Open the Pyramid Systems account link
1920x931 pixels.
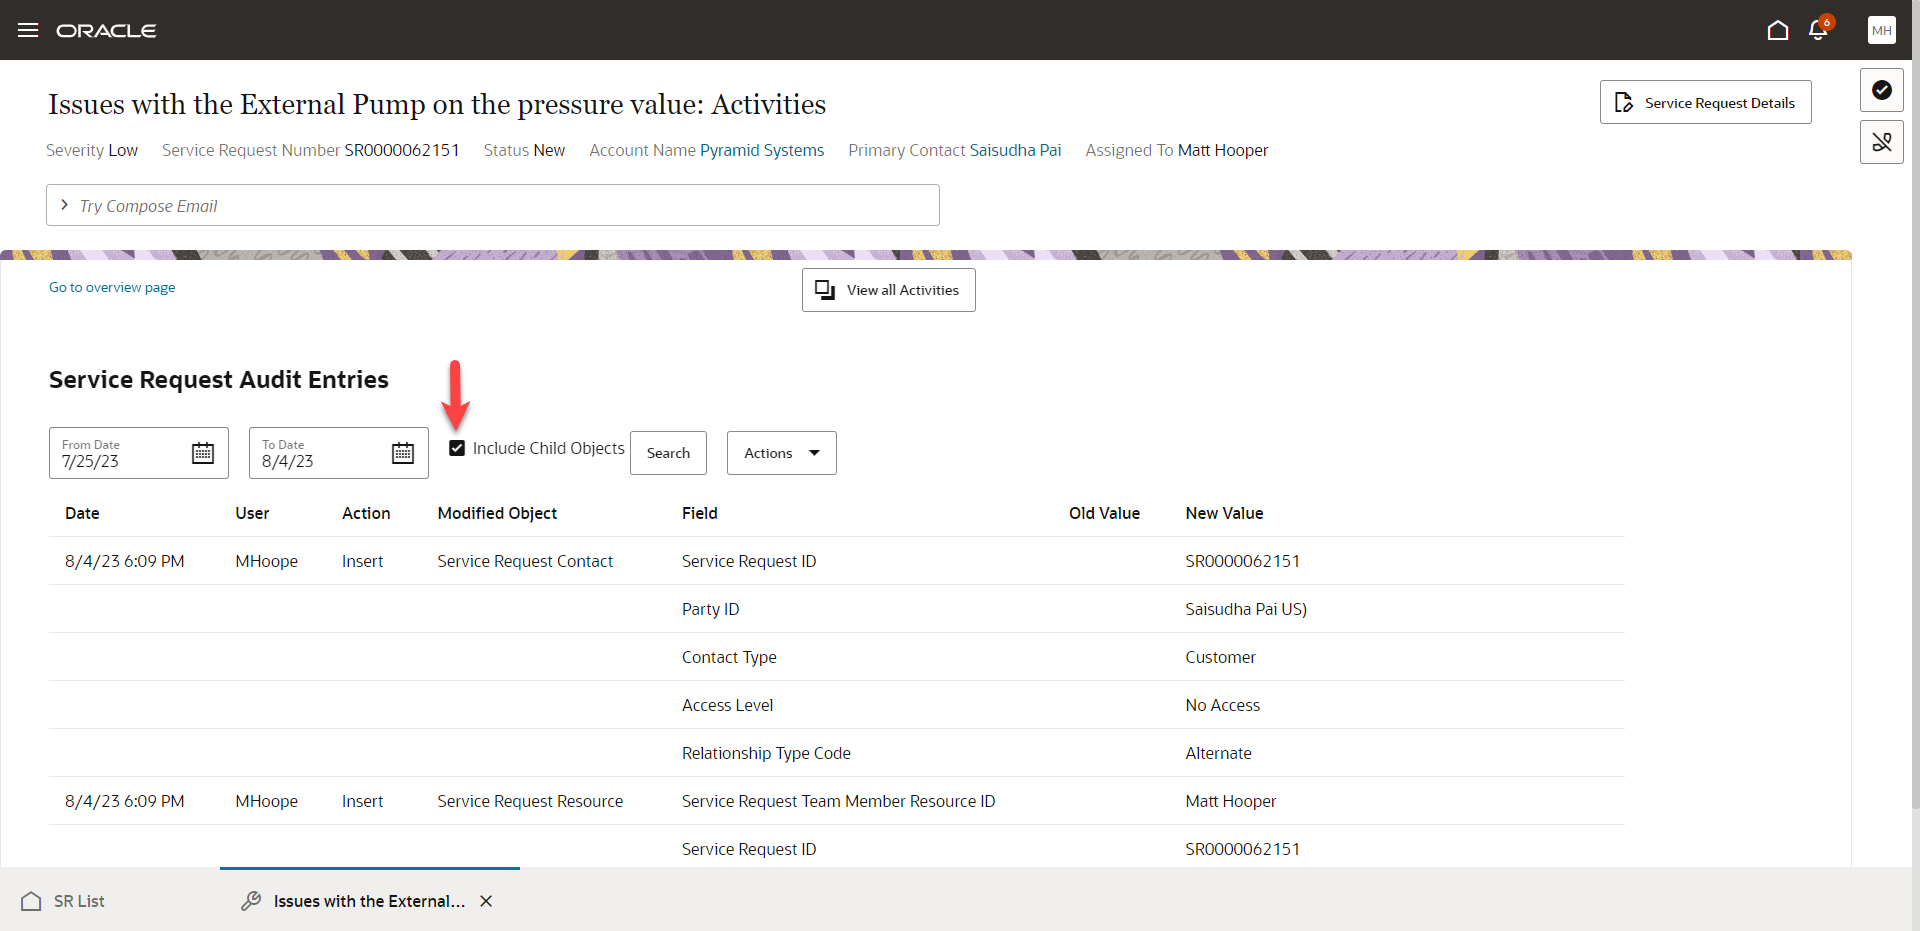(762, 150)
